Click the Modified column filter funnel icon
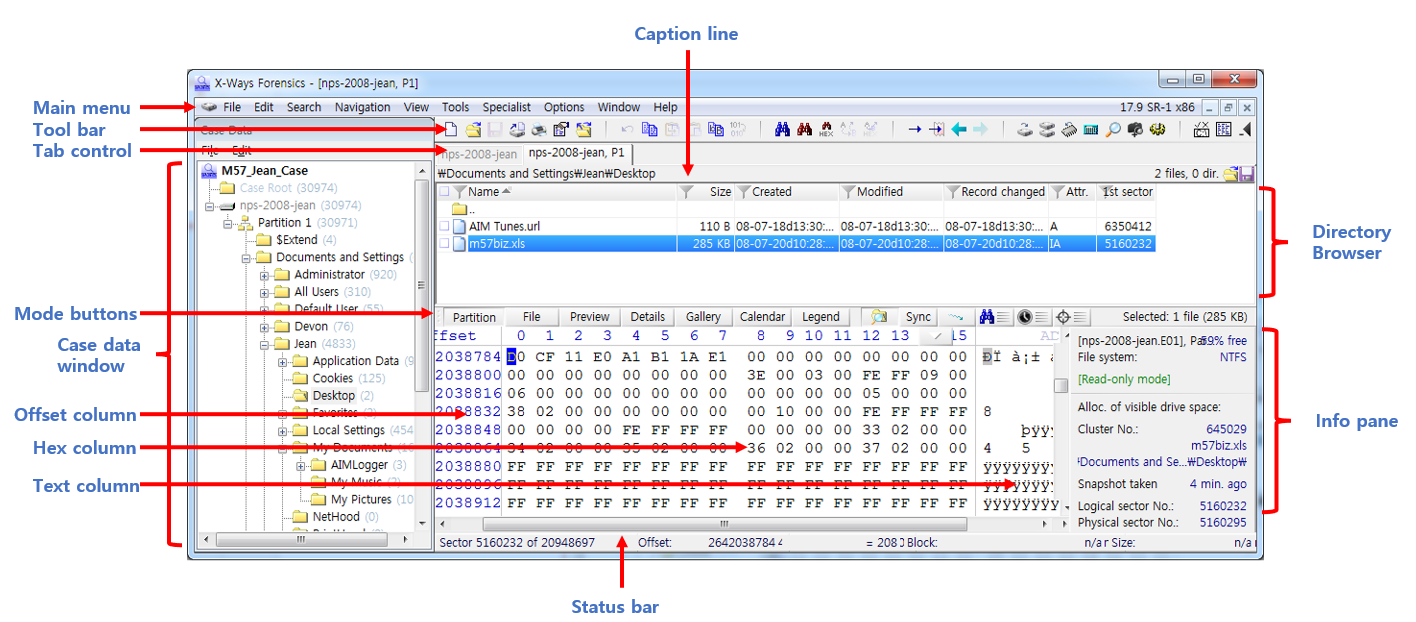 (848, 192)
